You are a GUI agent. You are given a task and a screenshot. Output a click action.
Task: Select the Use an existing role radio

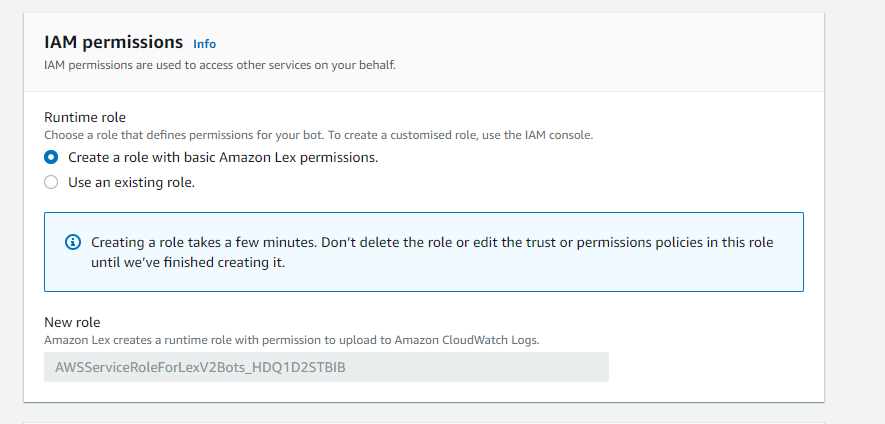point(51,183)
